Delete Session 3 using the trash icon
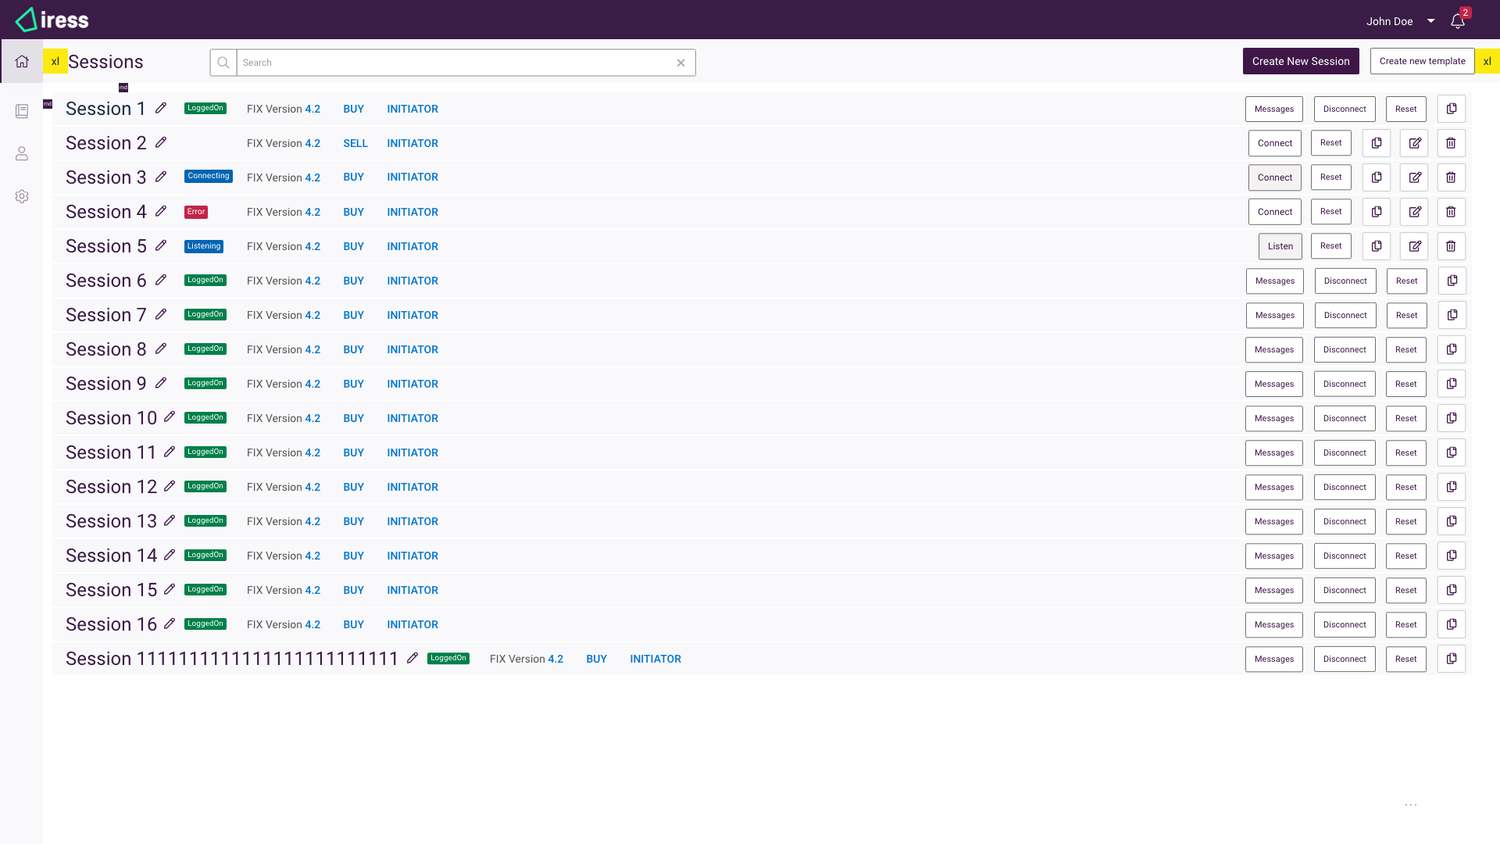The width and height of the screenshot is (1500, 844). point(1451,177)
